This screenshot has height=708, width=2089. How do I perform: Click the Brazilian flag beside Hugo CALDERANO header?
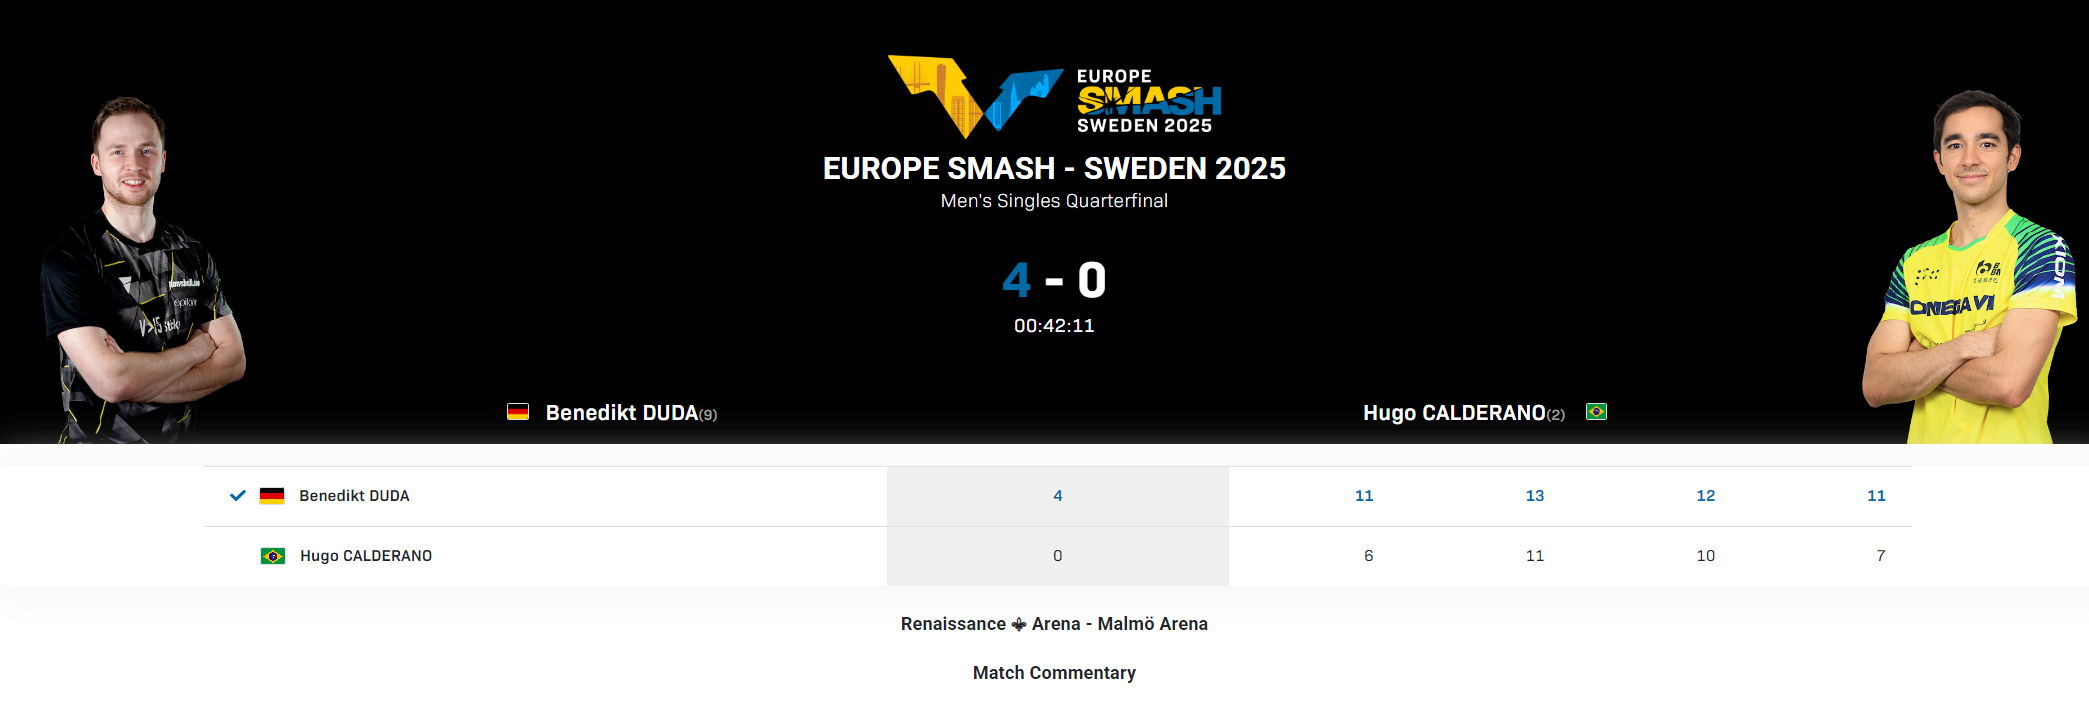(1596, 412)
